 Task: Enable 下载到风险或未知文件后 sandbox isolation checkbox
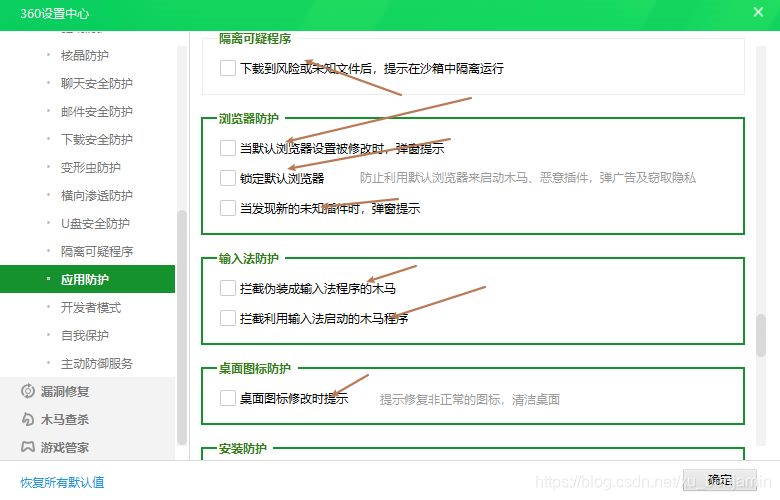[228, 68]
